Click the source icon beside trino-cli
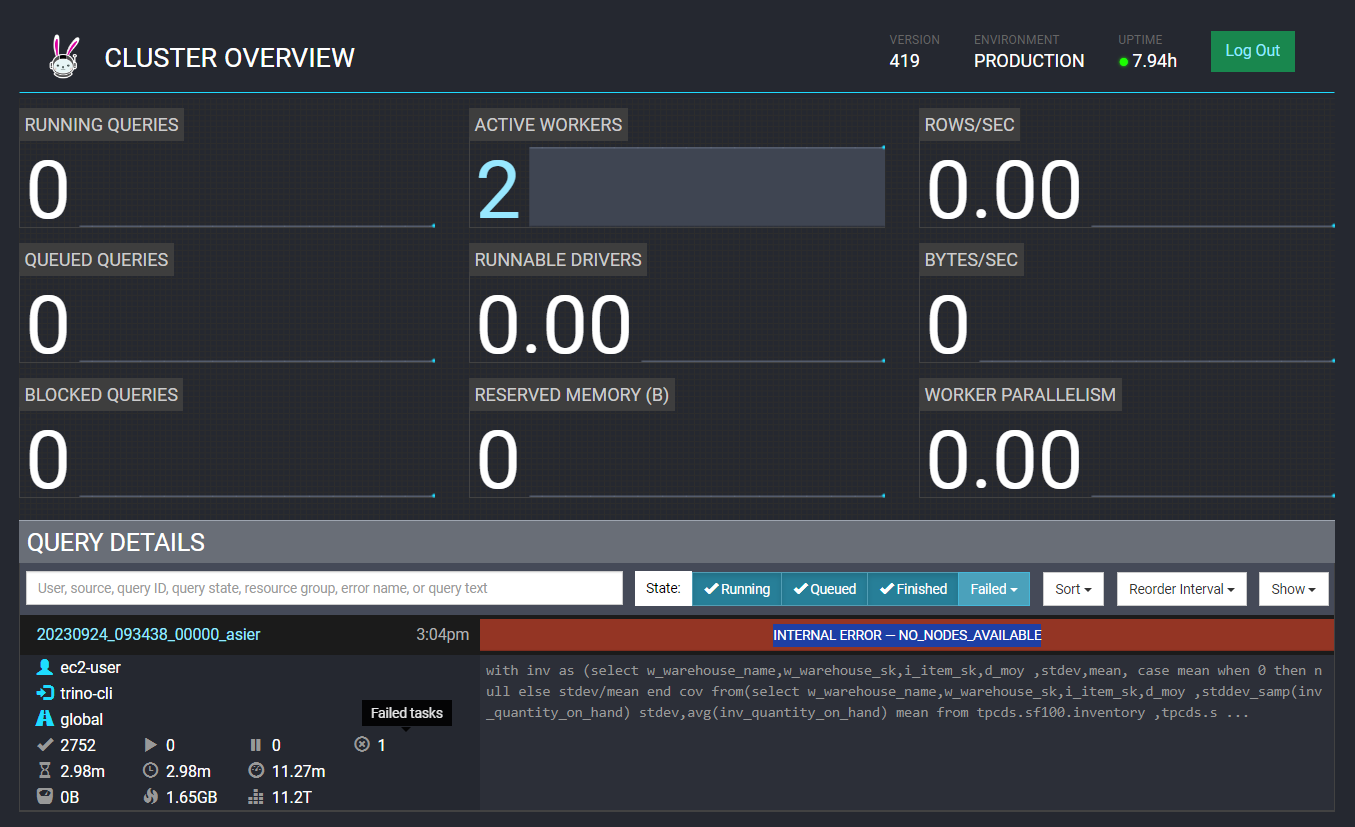The height and width of the screenshot is (827, 1355). pos(44,693)
